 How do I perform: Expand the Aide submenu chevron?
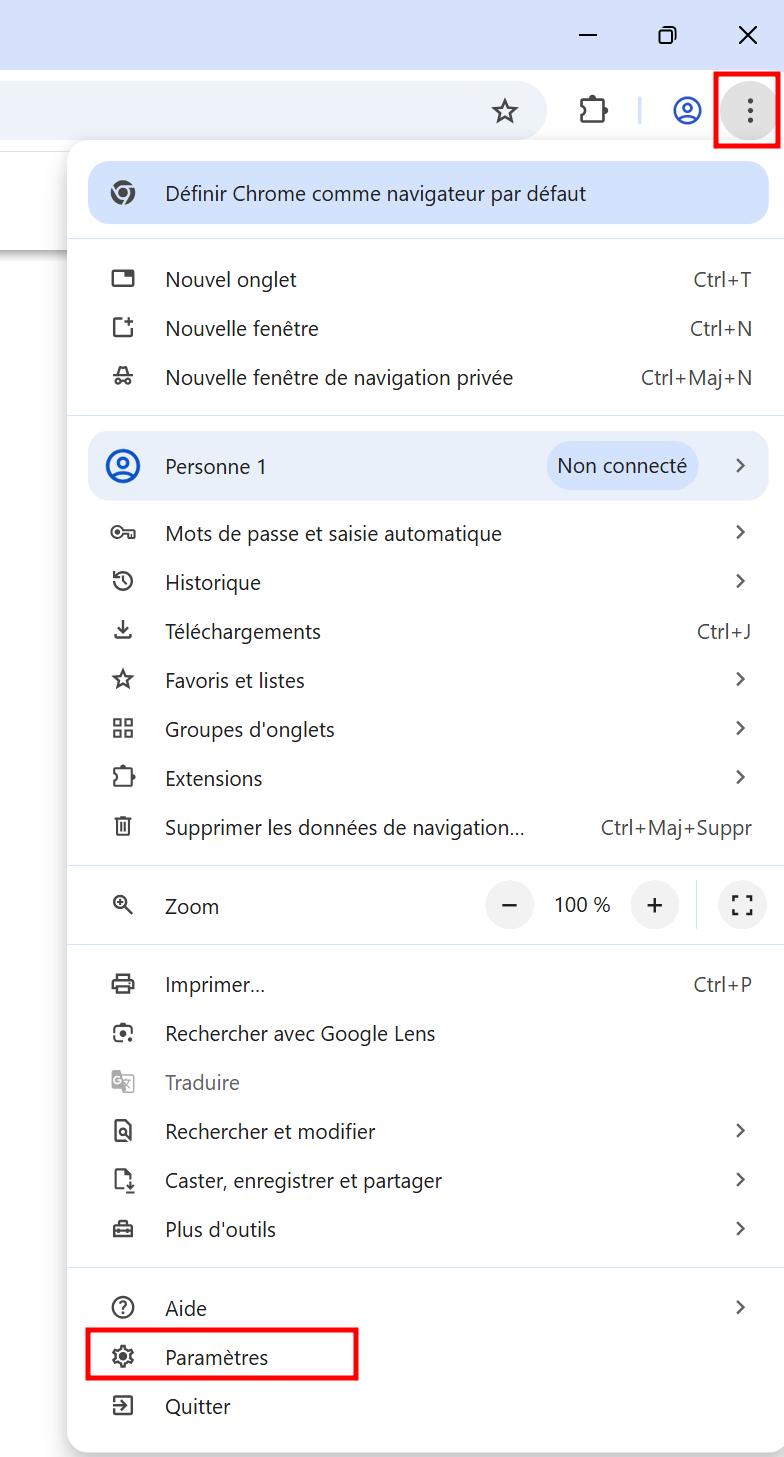[x=740, y=1307]
